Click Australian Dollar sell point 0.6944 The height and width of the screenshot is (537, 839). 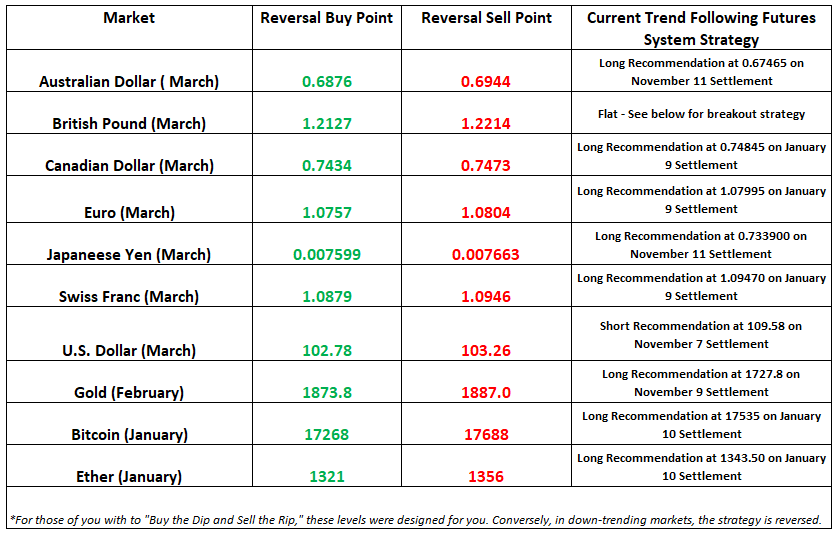point(486,82)
